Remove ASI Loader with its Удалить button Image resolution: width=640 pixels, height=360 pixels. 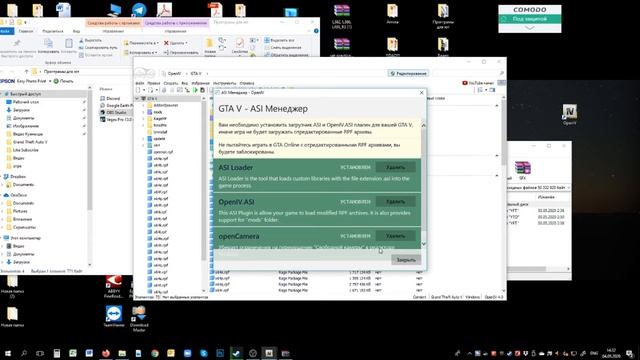[x=395, y=167]
